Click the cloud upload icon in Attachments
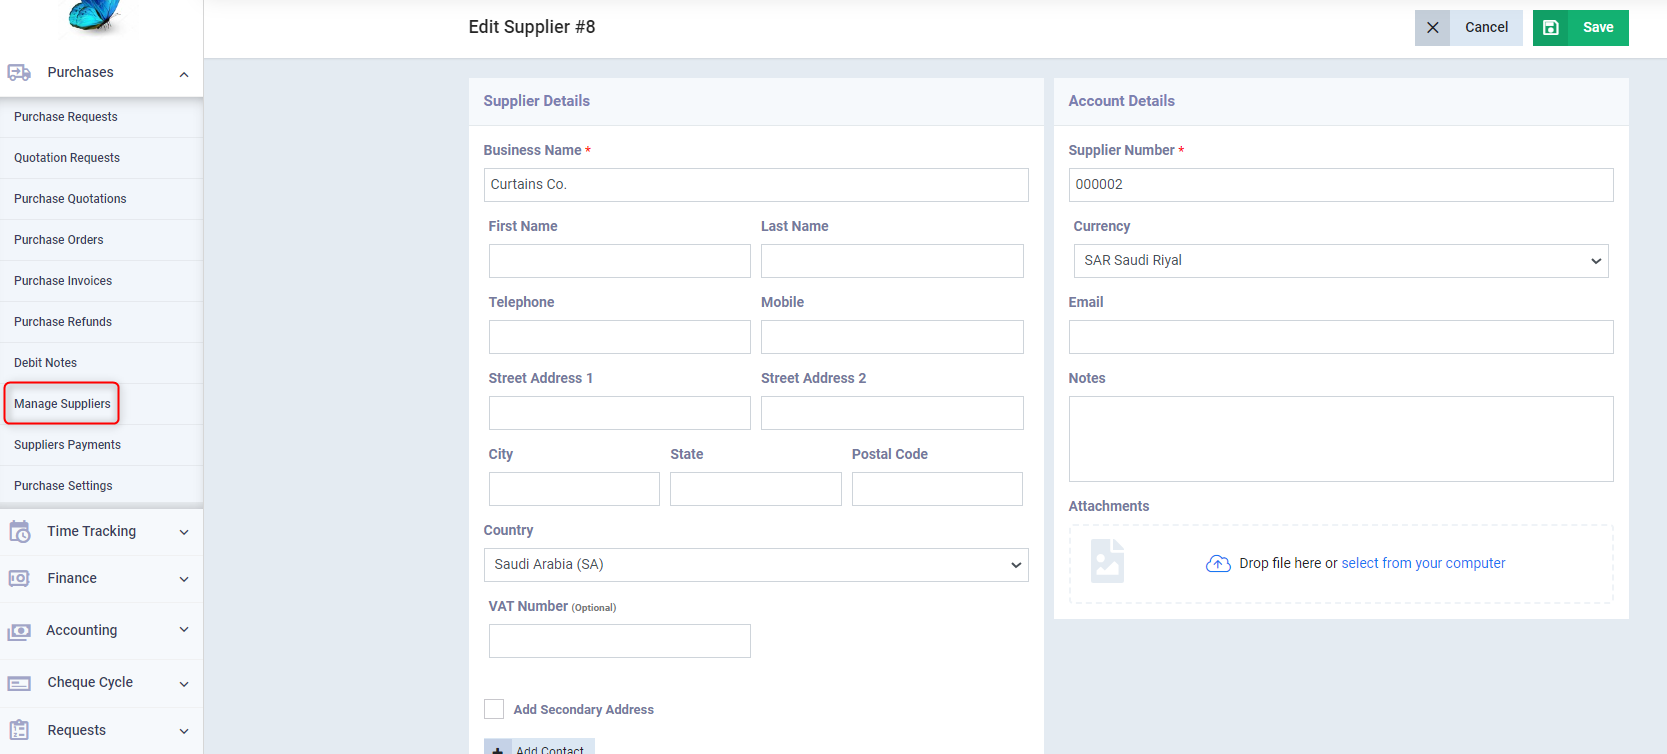1667x754 pixels. [1217, 564]
